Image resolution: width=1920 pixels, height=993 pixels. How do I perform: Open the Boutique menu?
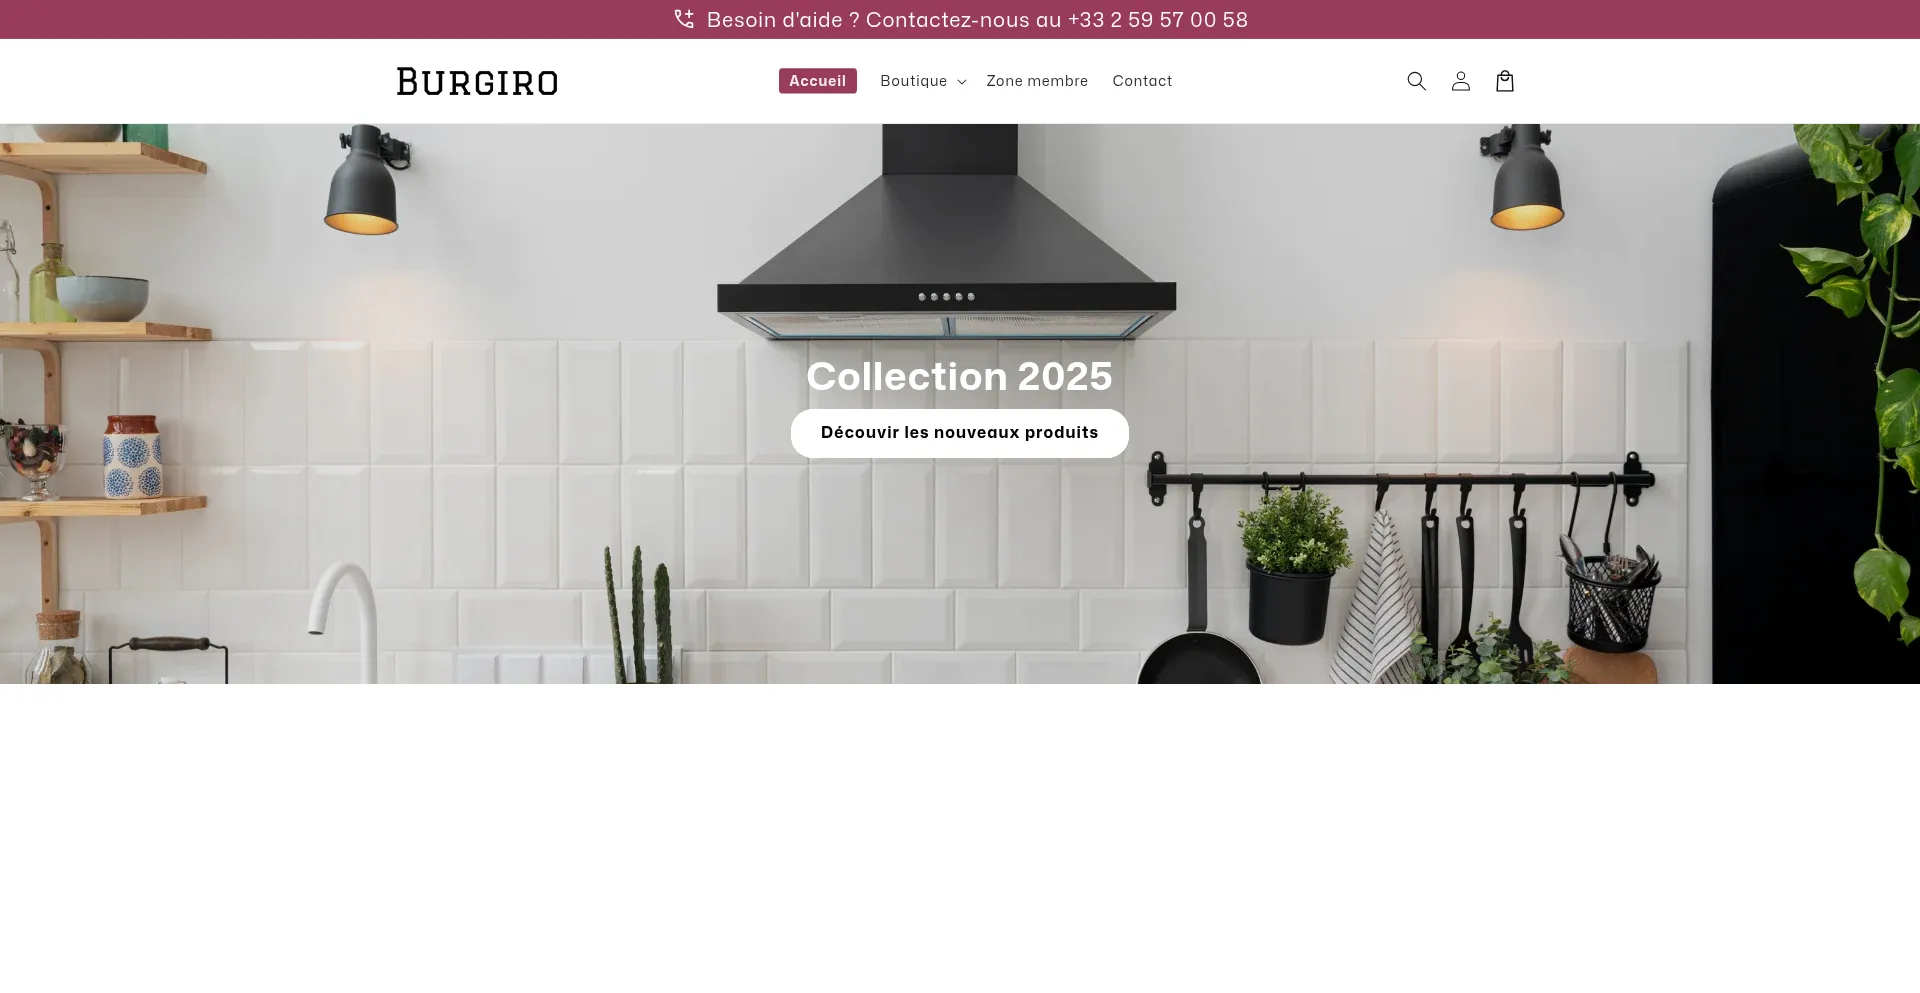[913, 81]
